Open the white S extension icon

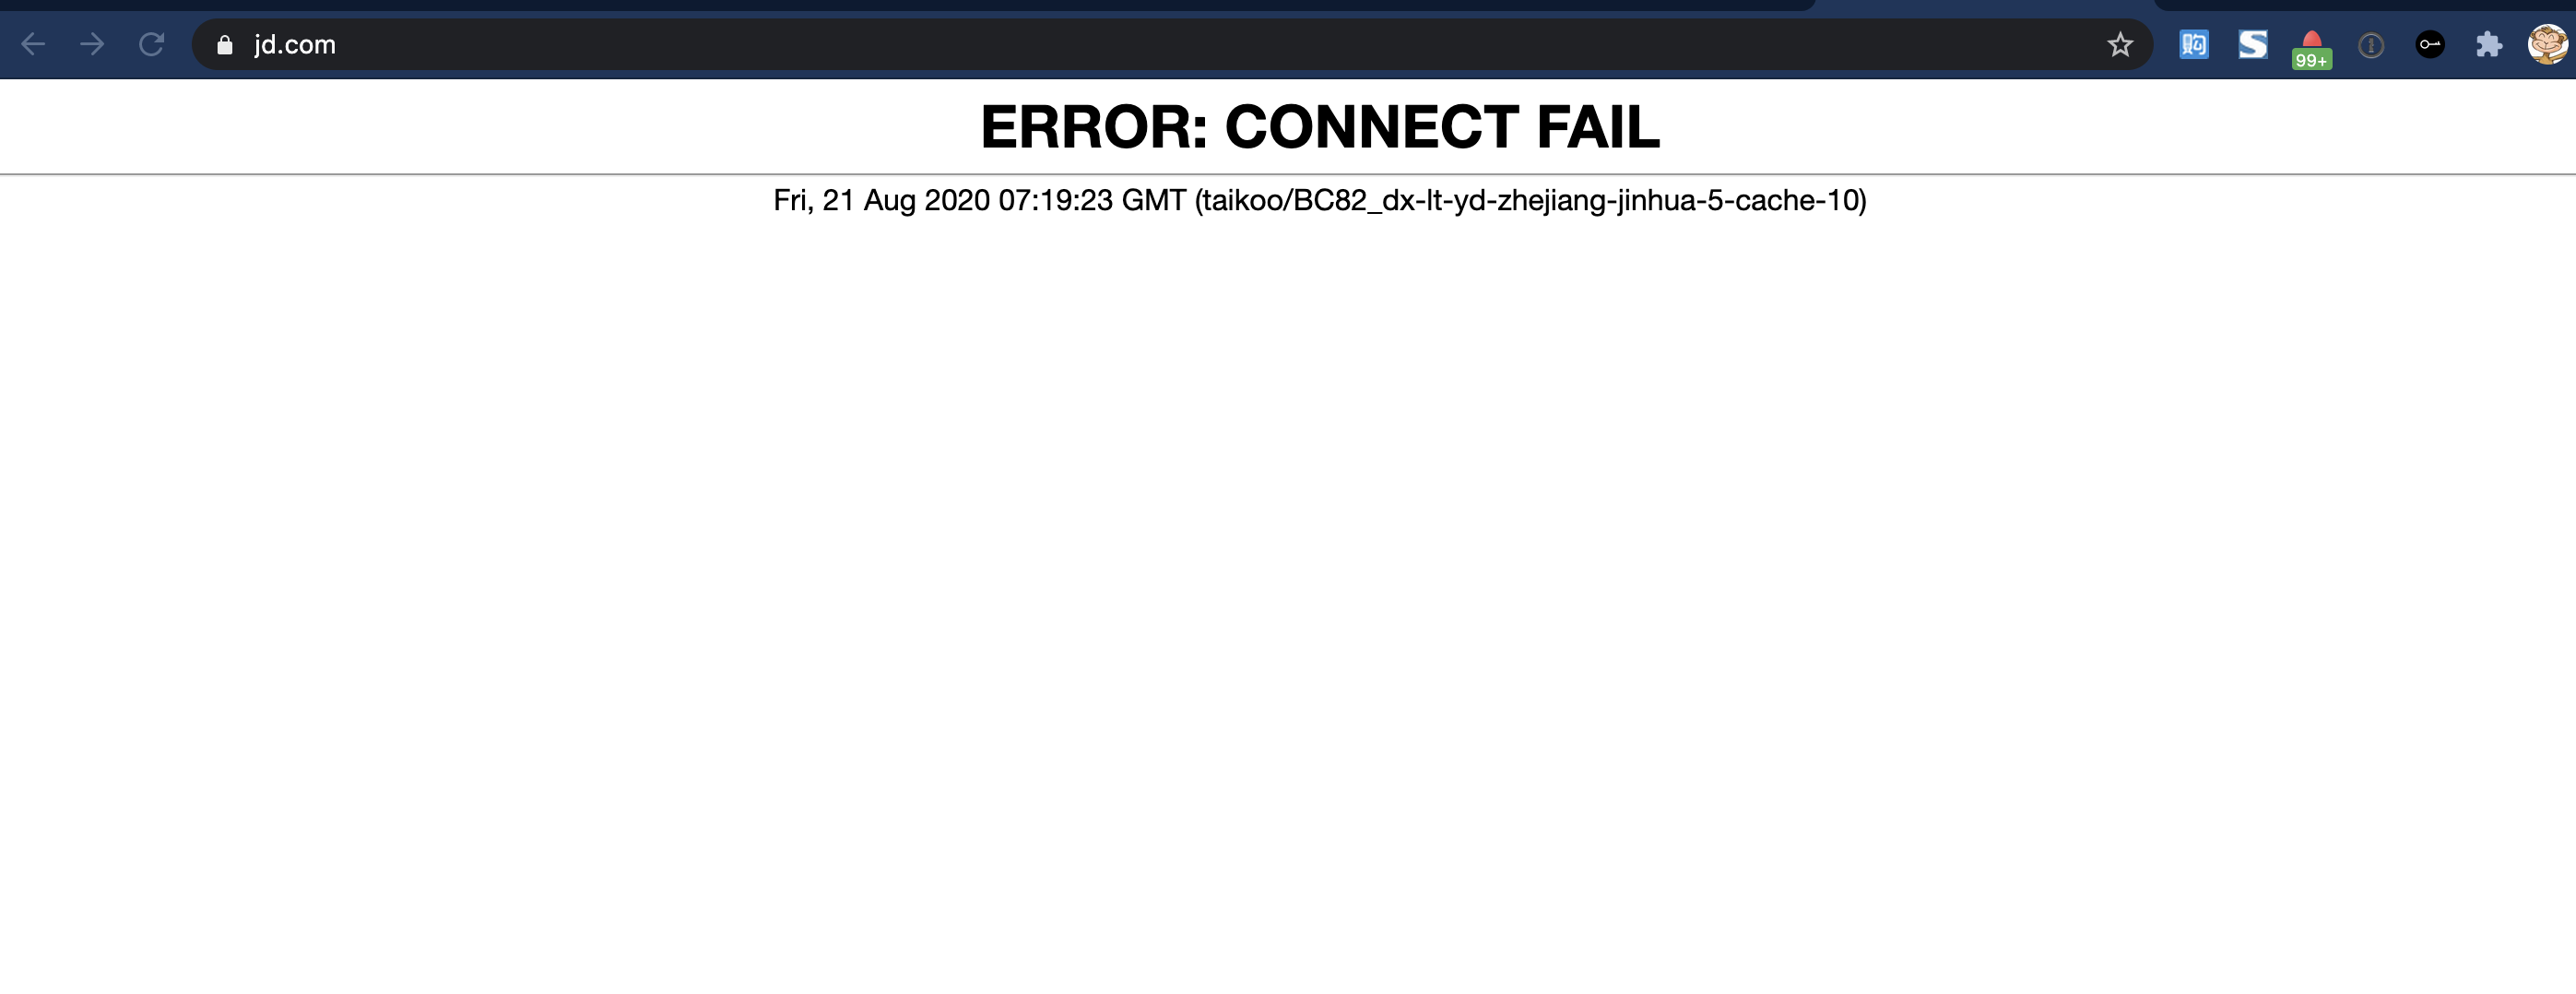click(x=2253, y=45)
